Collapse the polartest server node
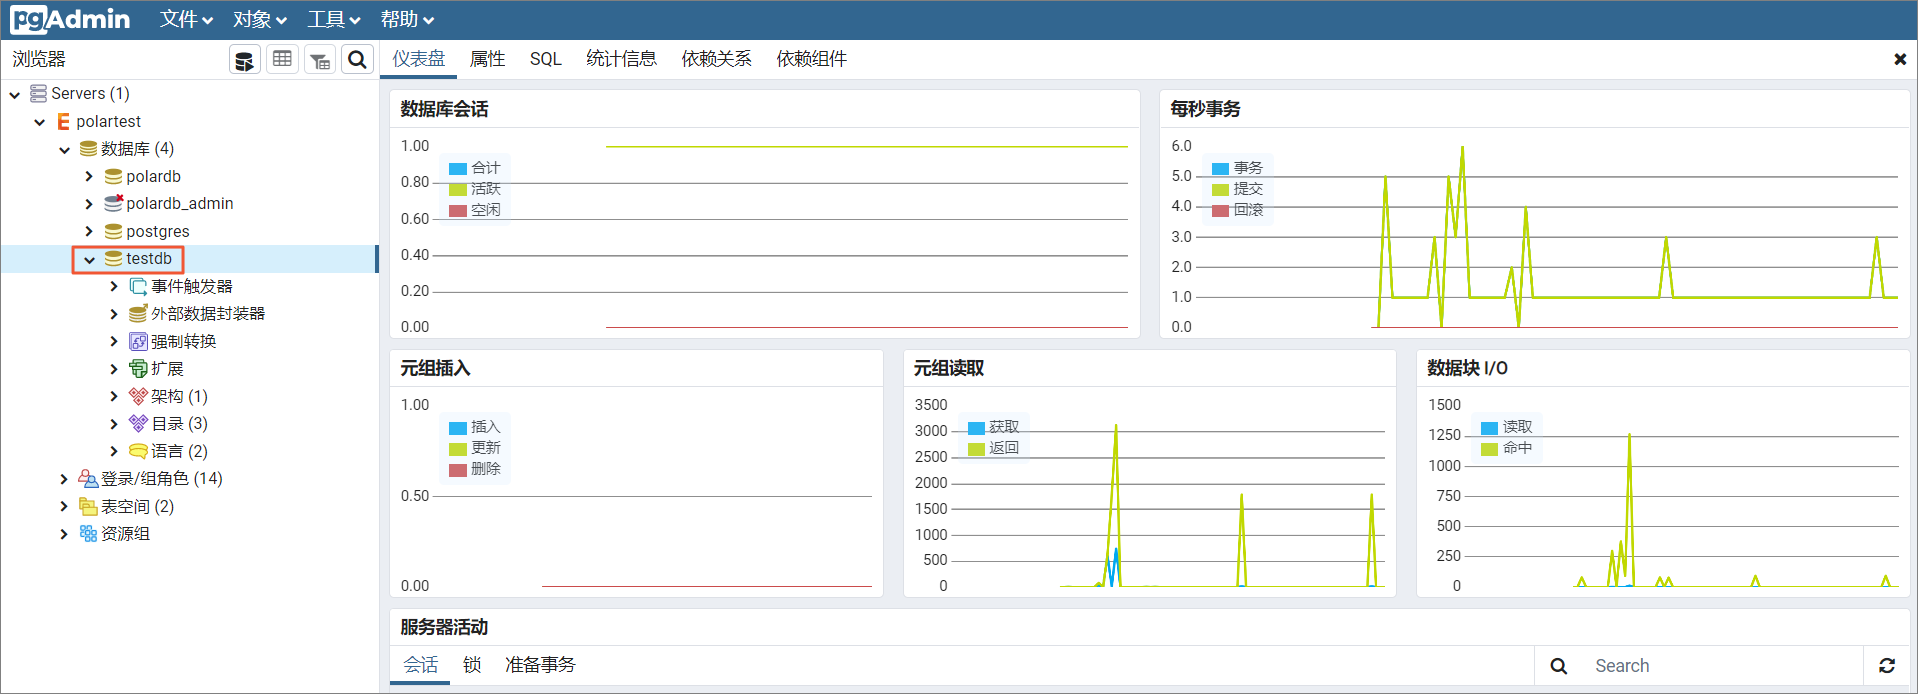This screenshot has width=1918, height=694. pos(40,122)
